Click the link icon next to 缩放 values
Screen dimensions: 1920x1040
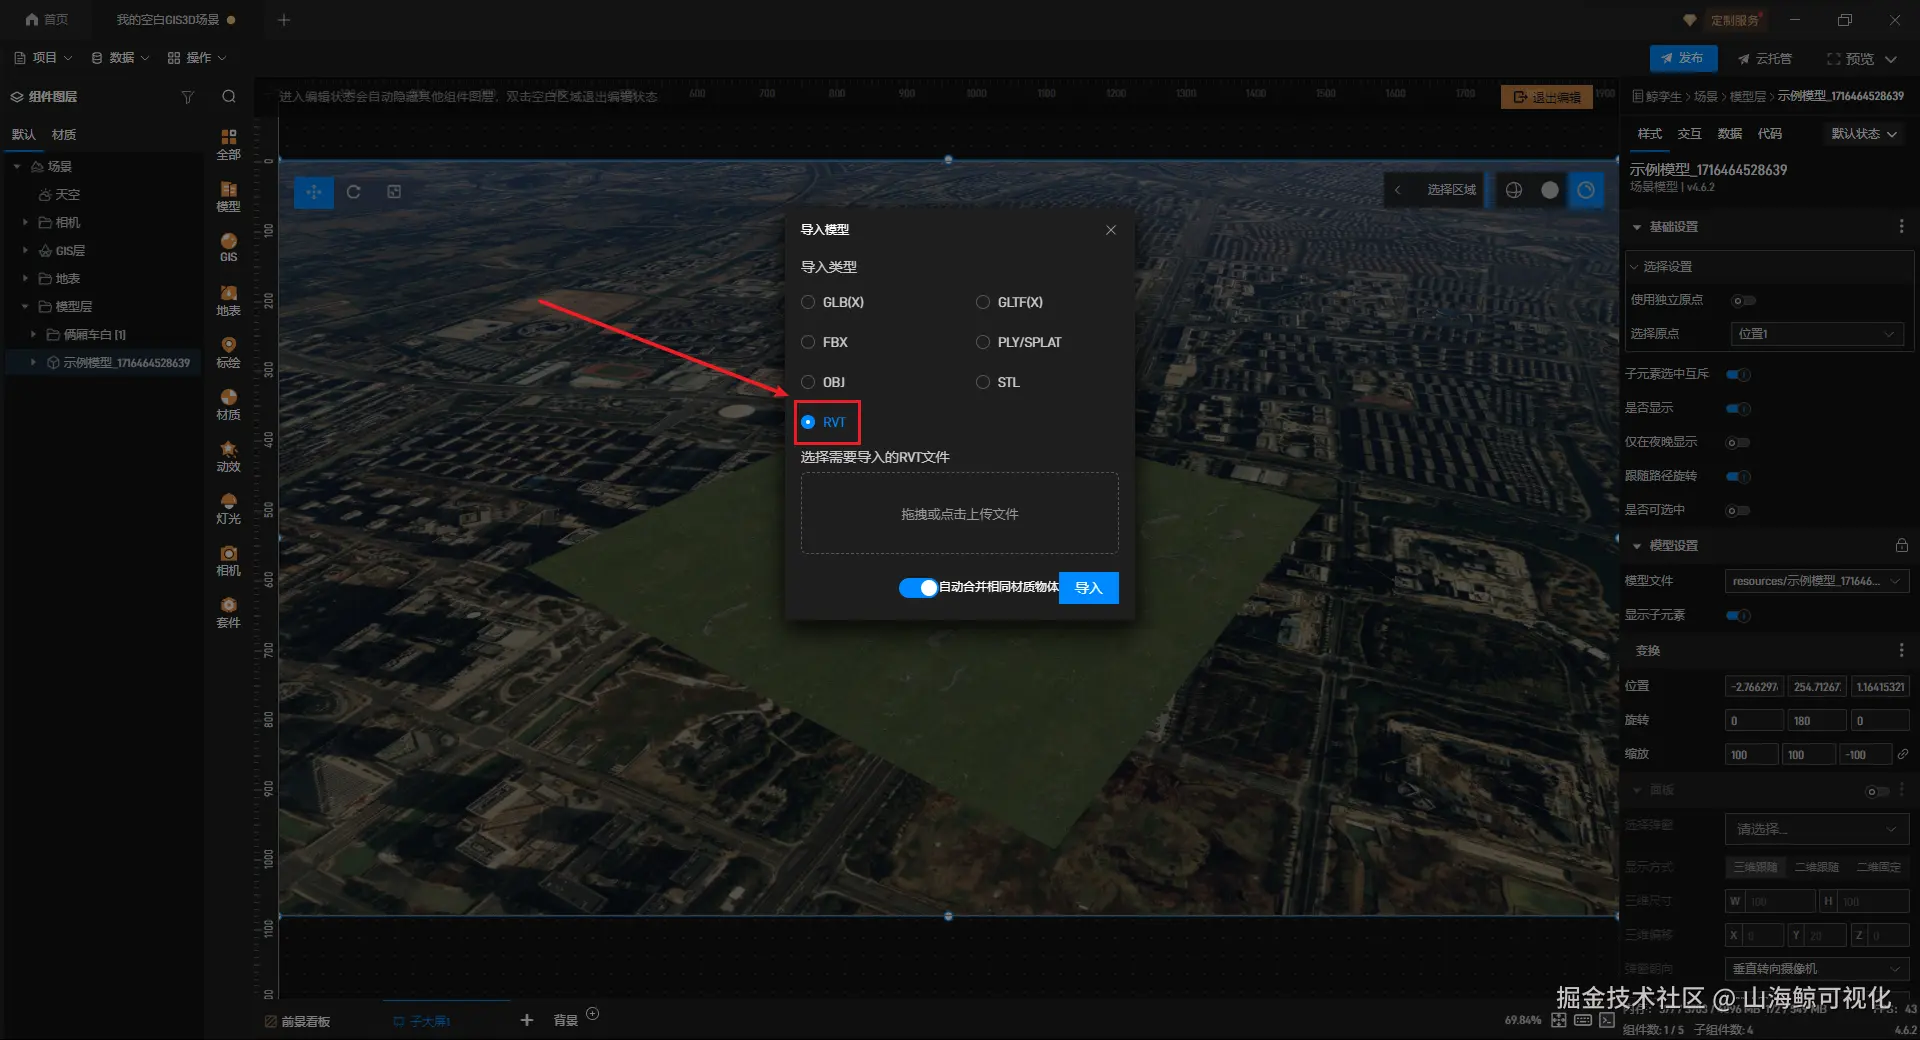1903,754
